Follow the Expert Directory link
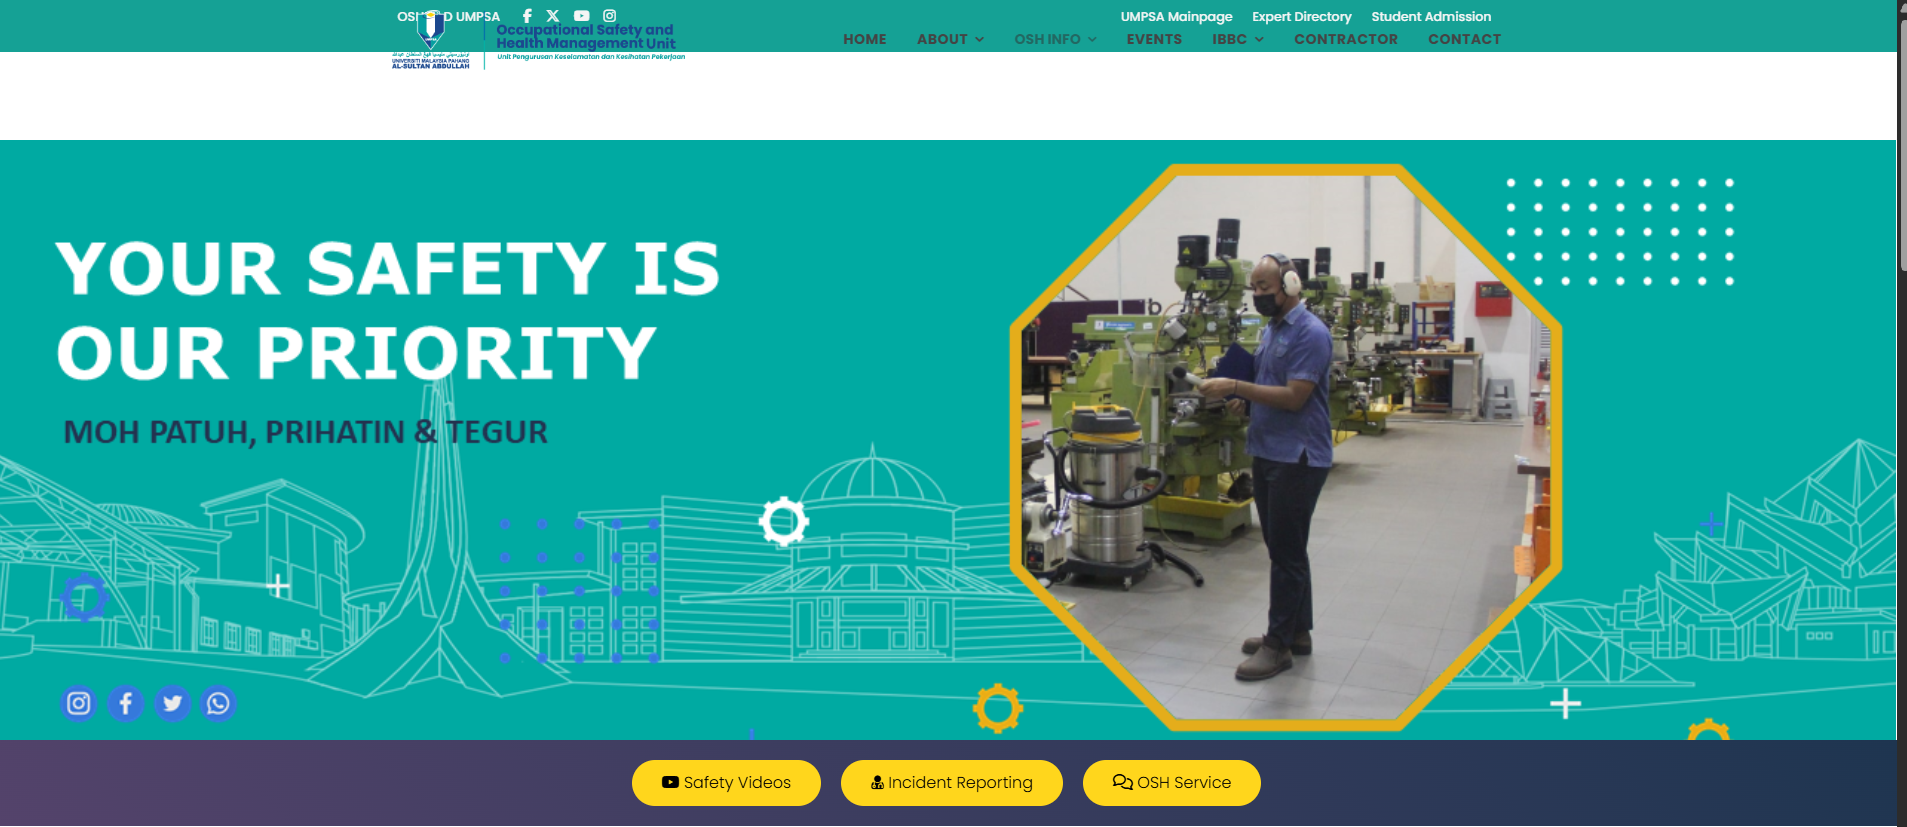Viewport: 1907px width, 827px height. 1301,17
